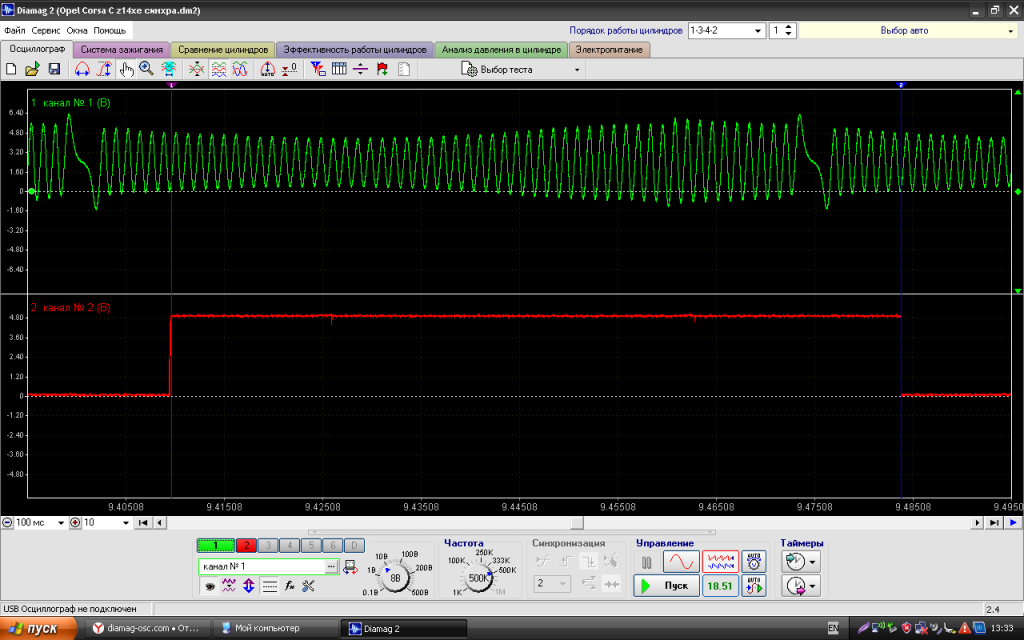Open the second Таймеры clock dropdown
The image size is (1024, 640).
801,586
